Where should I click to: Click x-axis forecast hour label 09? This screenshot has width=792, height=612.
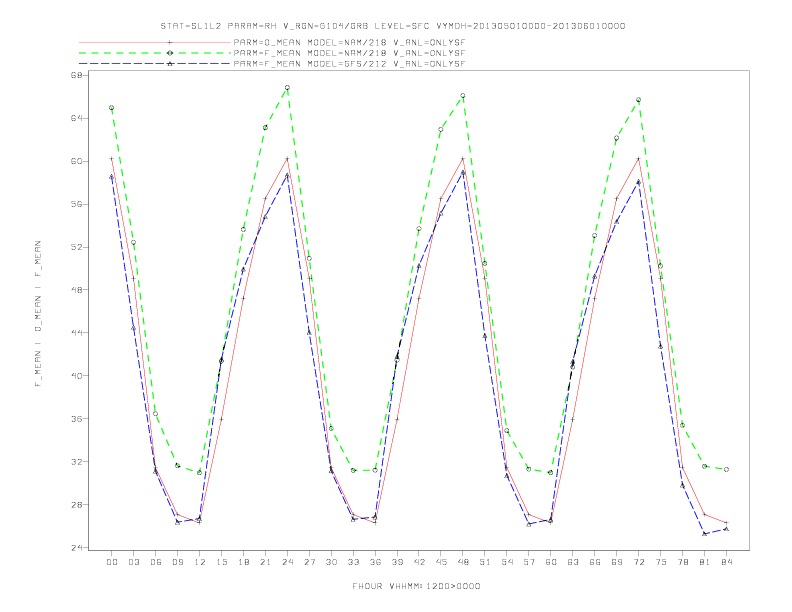[x=177, y=562]
